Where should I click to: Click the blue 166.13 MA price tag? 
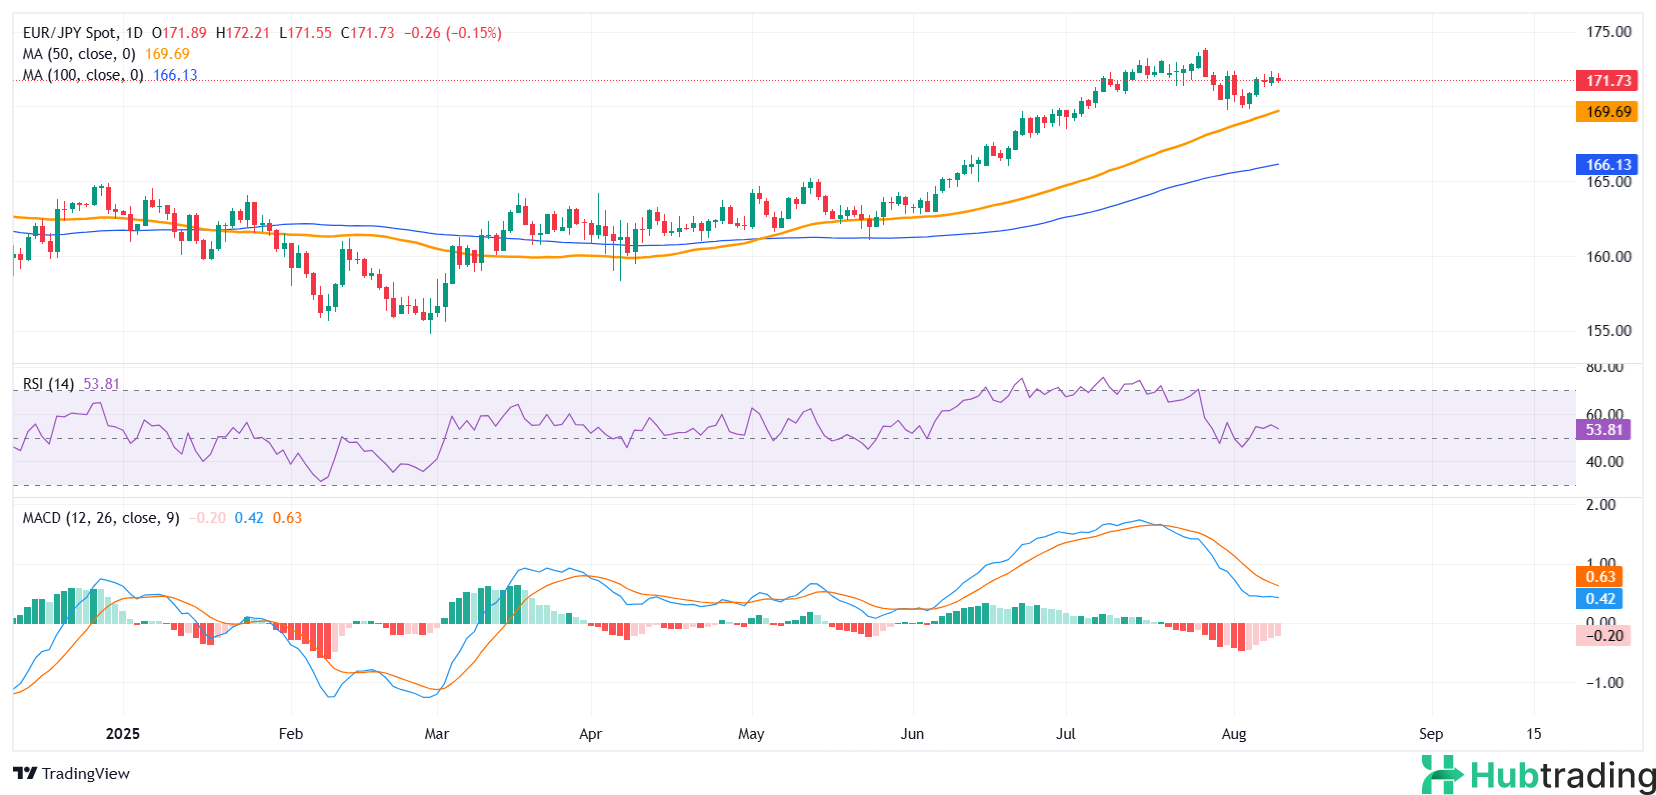1607,164
